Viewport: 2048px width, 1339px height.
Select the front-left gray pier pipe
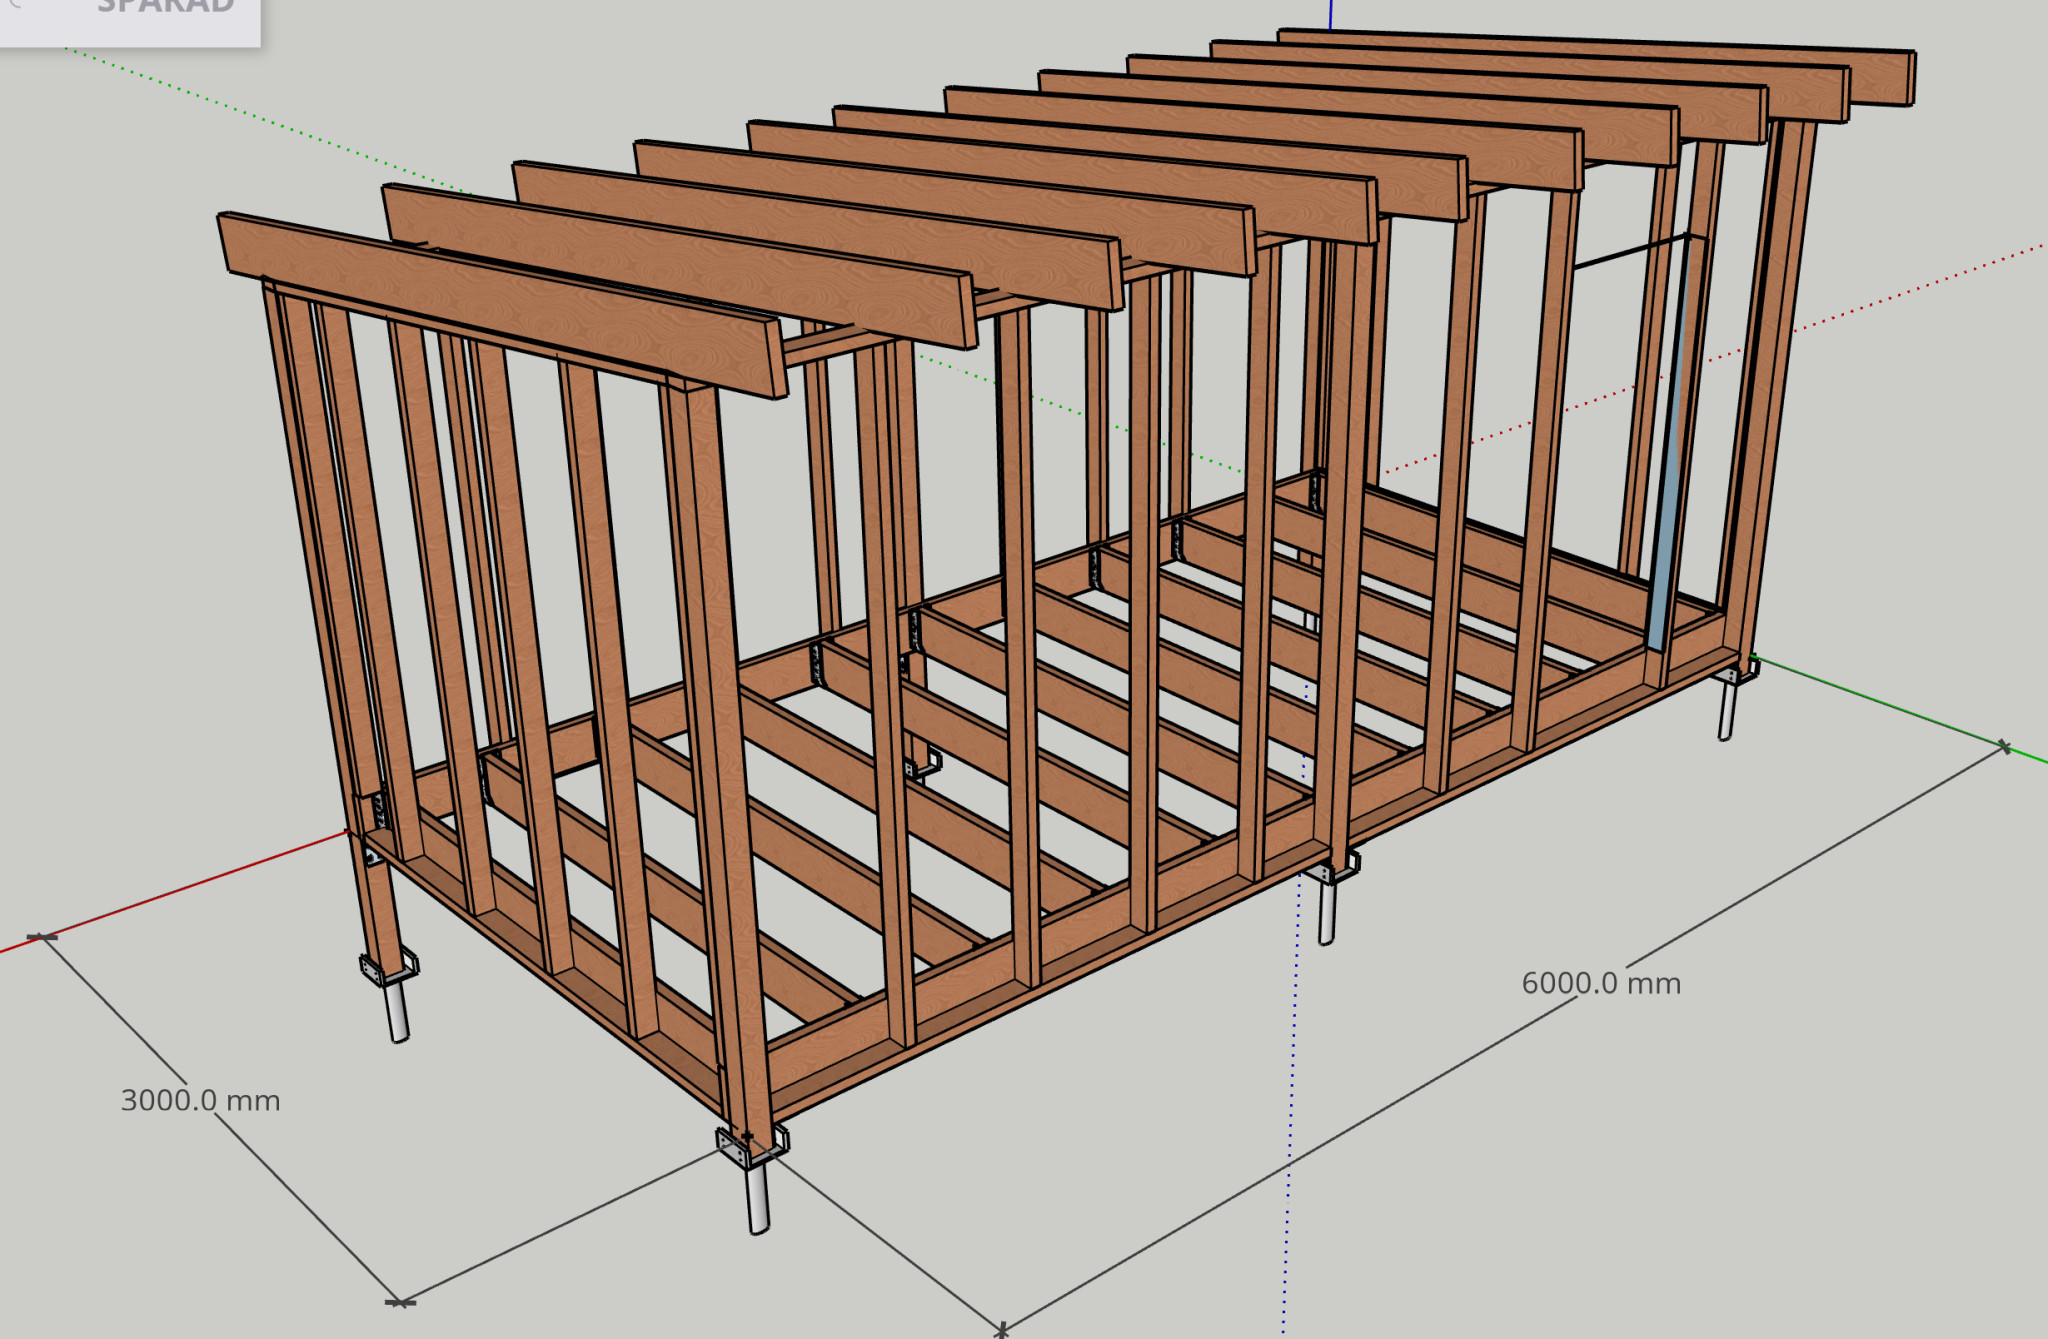tap(397, 1012)
